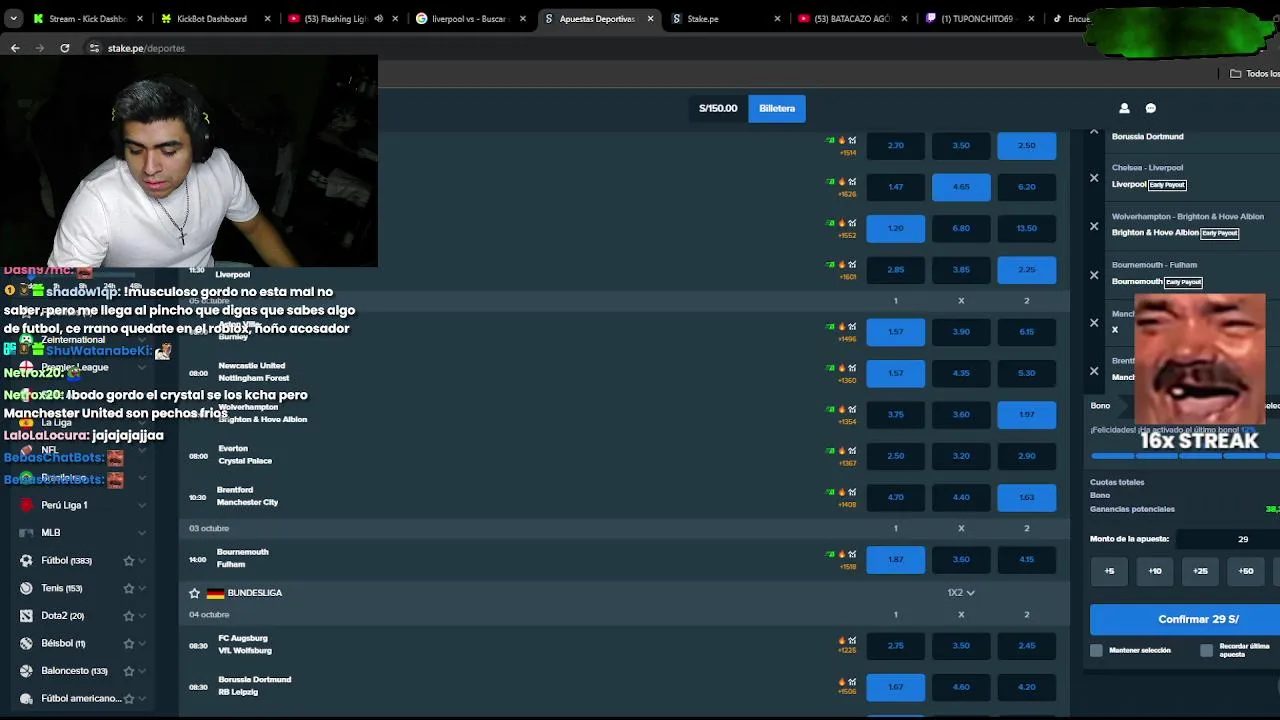Image resolution: width=1280 pixels, height=720 pixels.
Task: Click browser back arrow button
Action: (x=15, y=48)
